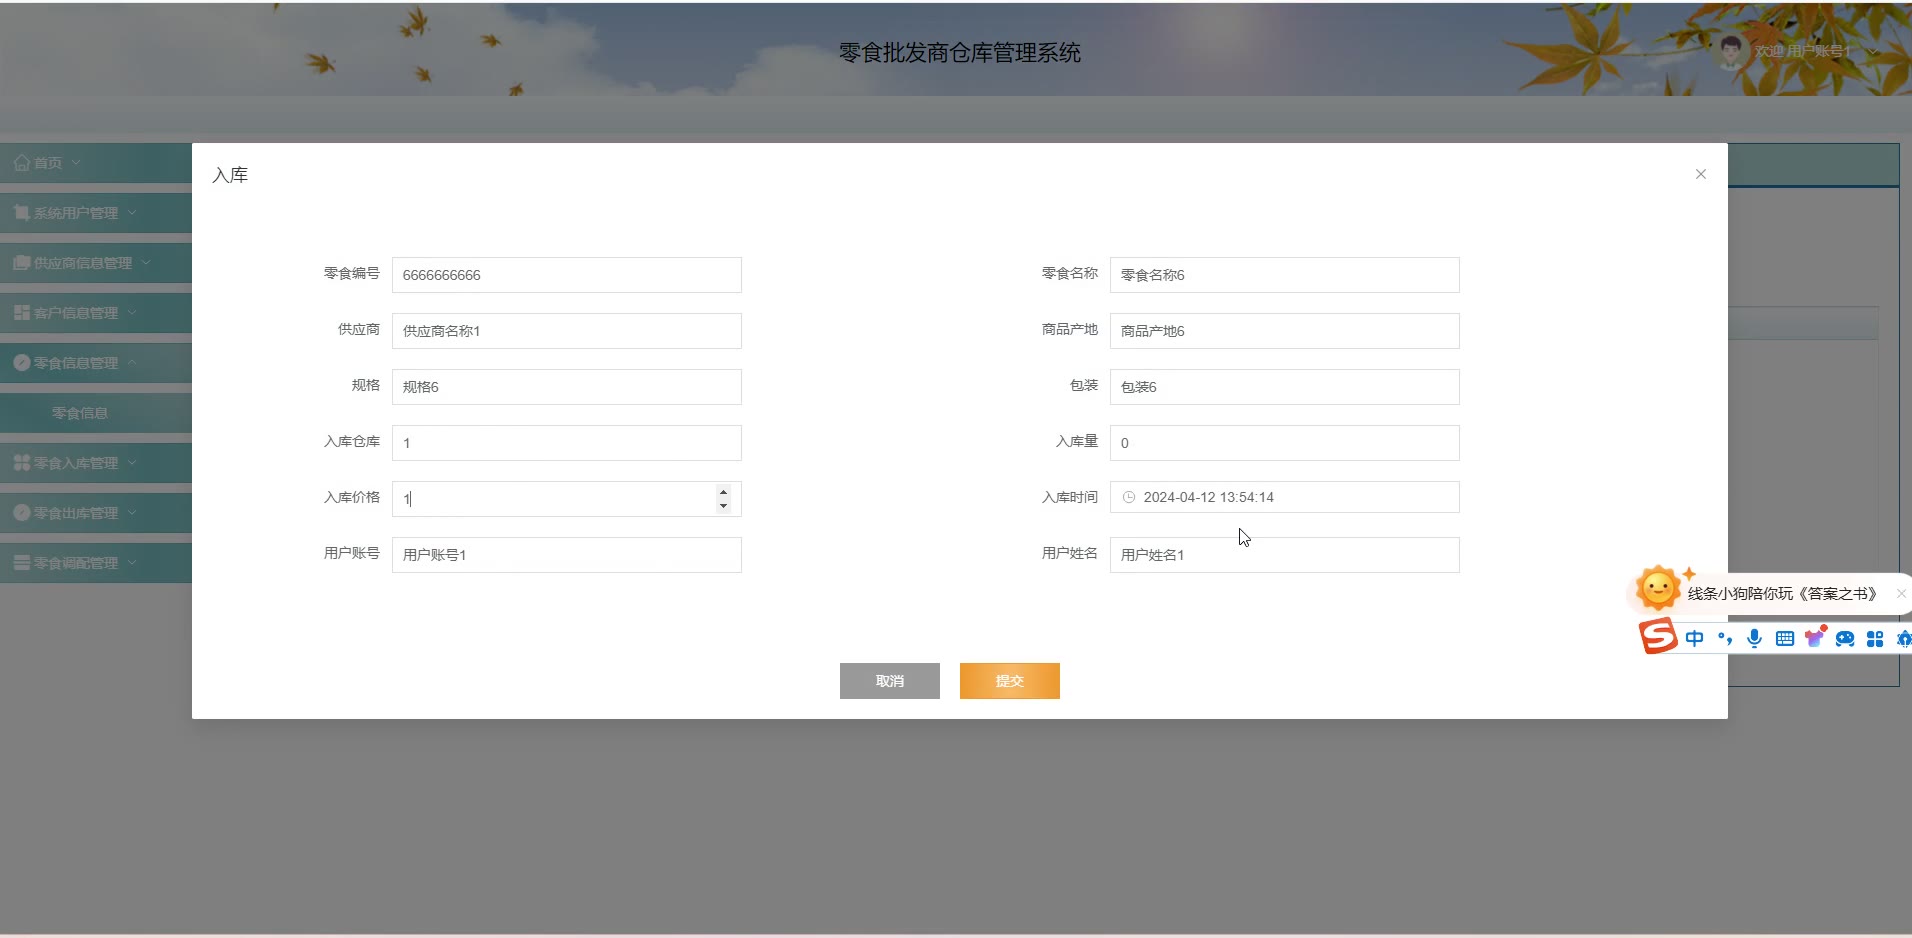
Task: Click the game controller icon
Action: (1845, 639)
